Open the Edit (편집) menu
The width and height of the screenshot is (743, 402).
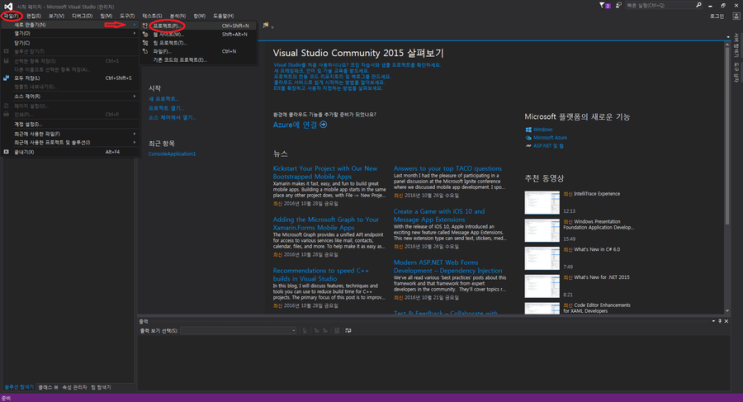(34, 16)
